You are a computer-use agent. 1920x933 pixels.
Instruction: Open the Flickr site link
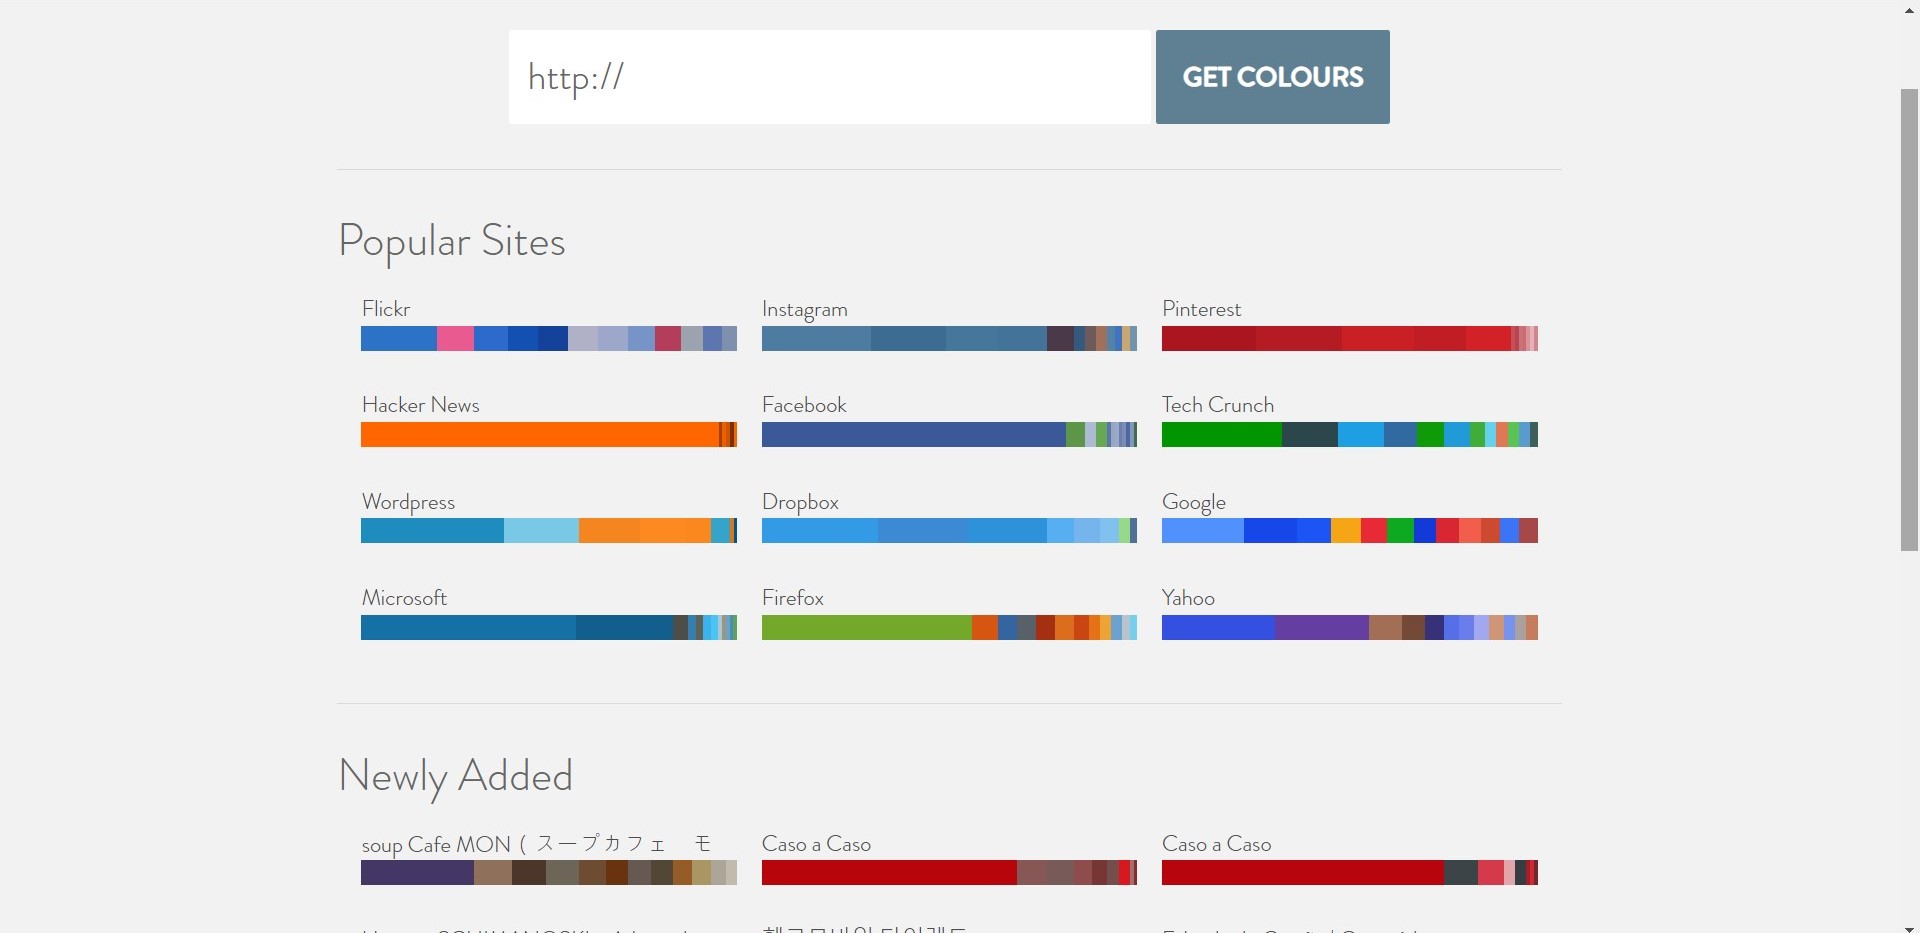tap(386, 309)
